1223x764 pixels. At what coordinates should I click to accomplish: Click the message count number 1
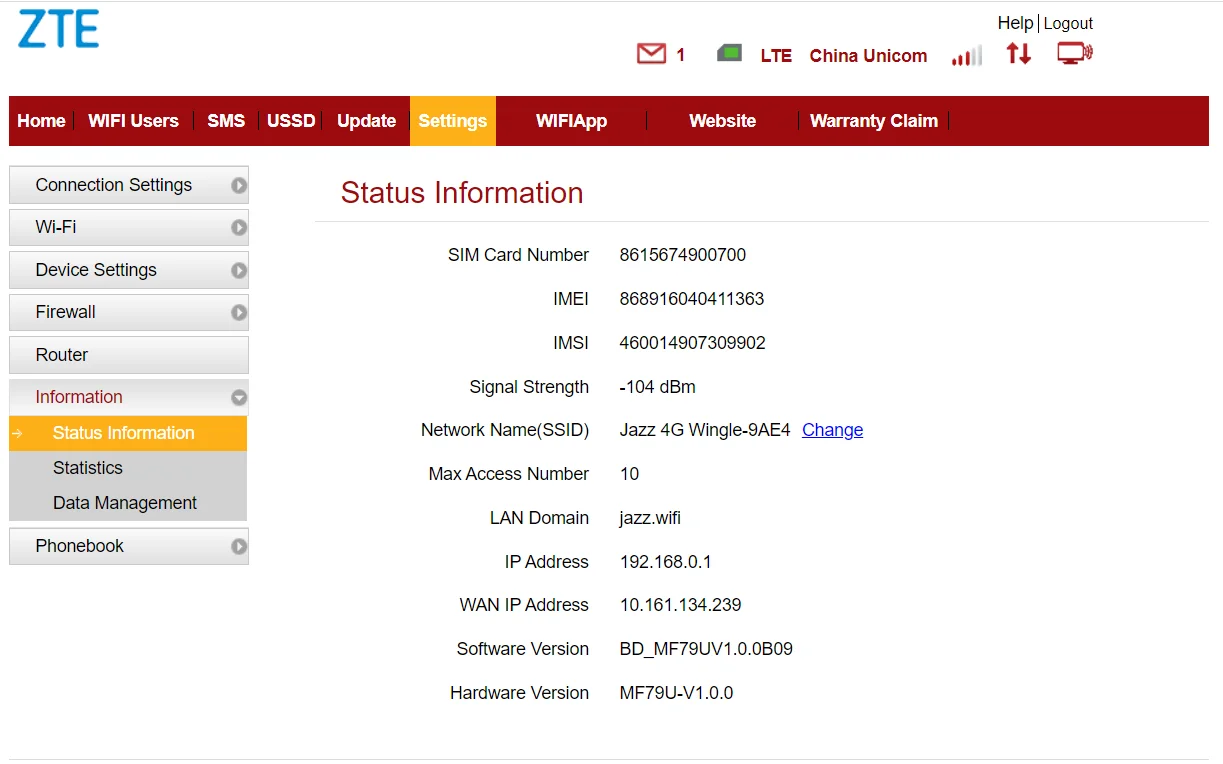point(681,55)
